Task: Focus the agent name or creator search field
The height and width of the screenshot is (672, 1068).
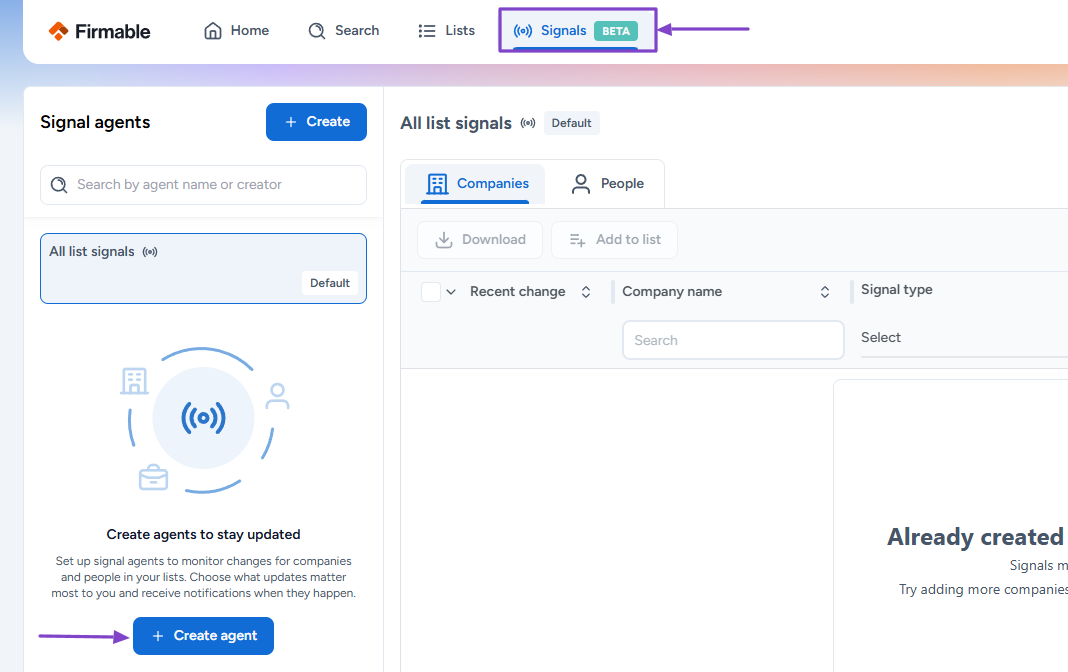Action: (x=203, y=185)
